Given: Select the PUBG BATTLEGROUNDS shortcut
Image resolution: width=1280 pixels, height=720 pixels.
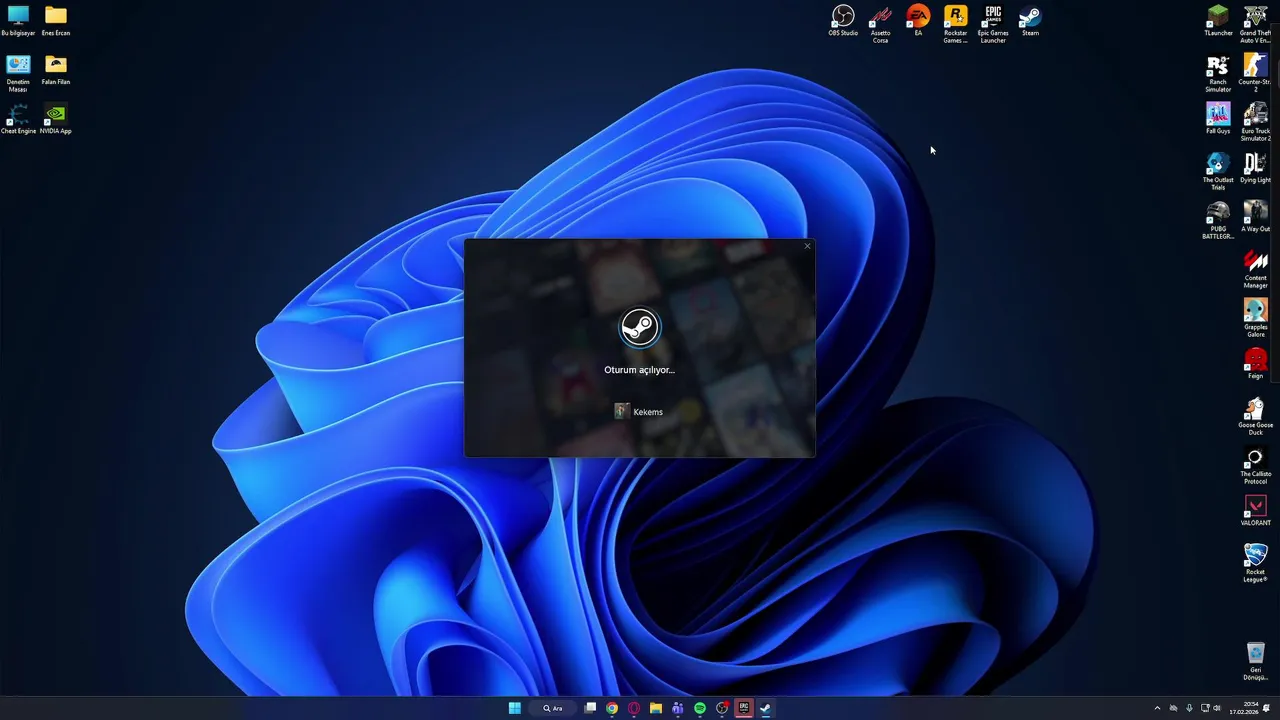Looking at the screenshot, I should (x=1218, y=220).
